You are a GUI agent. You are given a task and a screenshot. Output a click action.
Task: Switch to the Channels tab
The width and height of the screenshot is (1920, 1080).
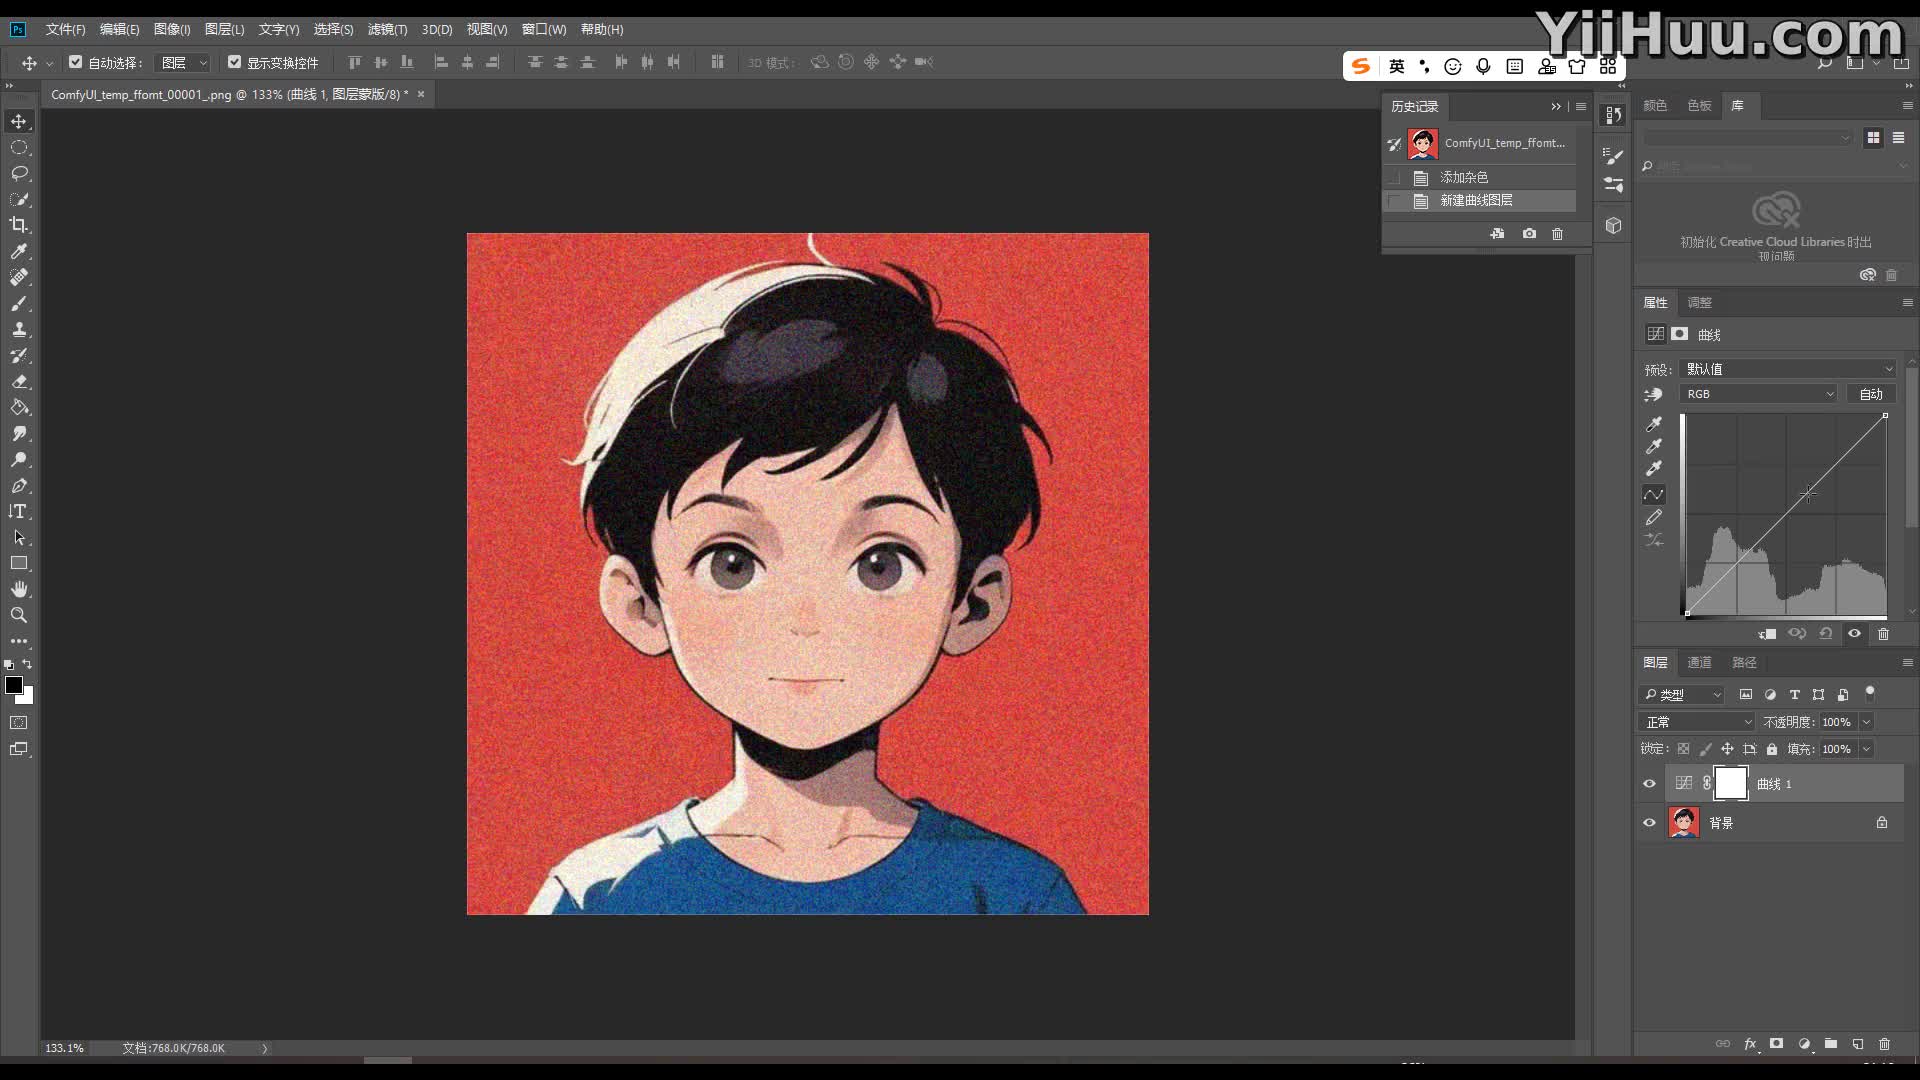(1699, 662)
